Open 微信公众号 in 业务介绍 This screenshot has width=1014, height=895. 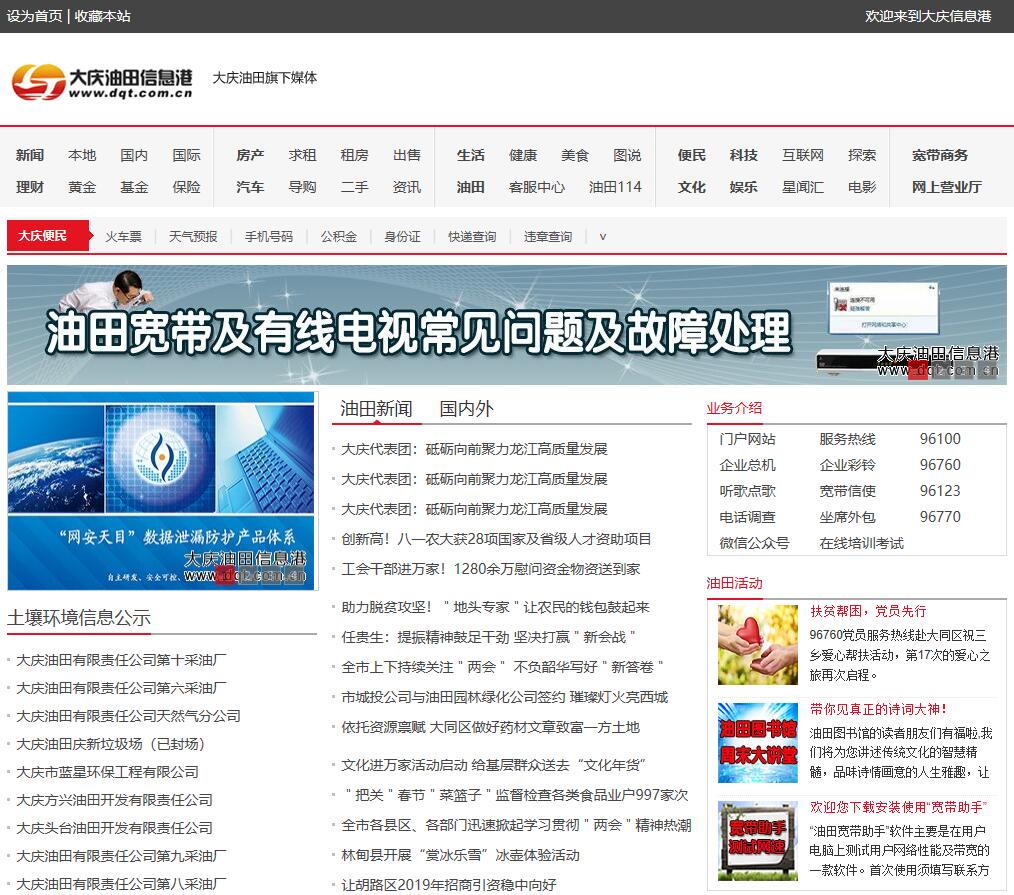[755, 543]
